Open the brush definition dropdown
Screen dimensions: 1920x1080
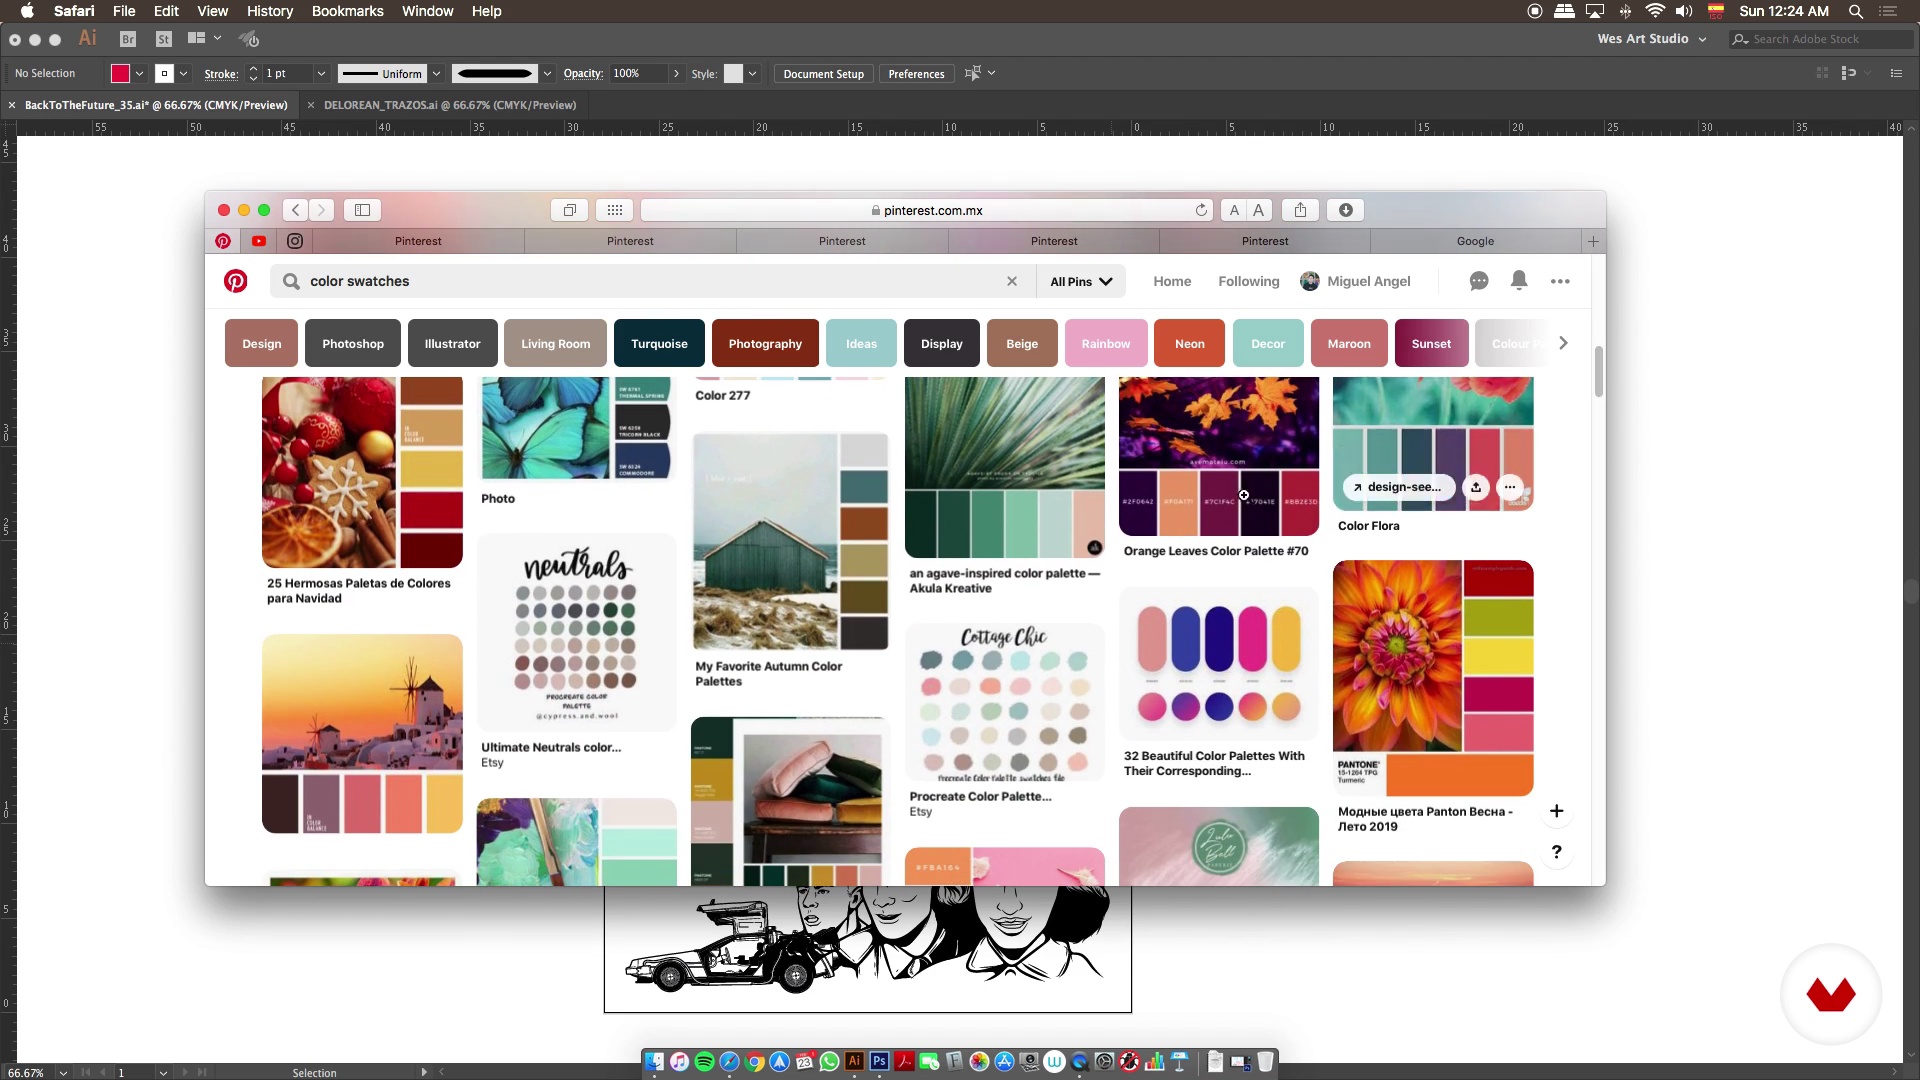pos(547,73)
